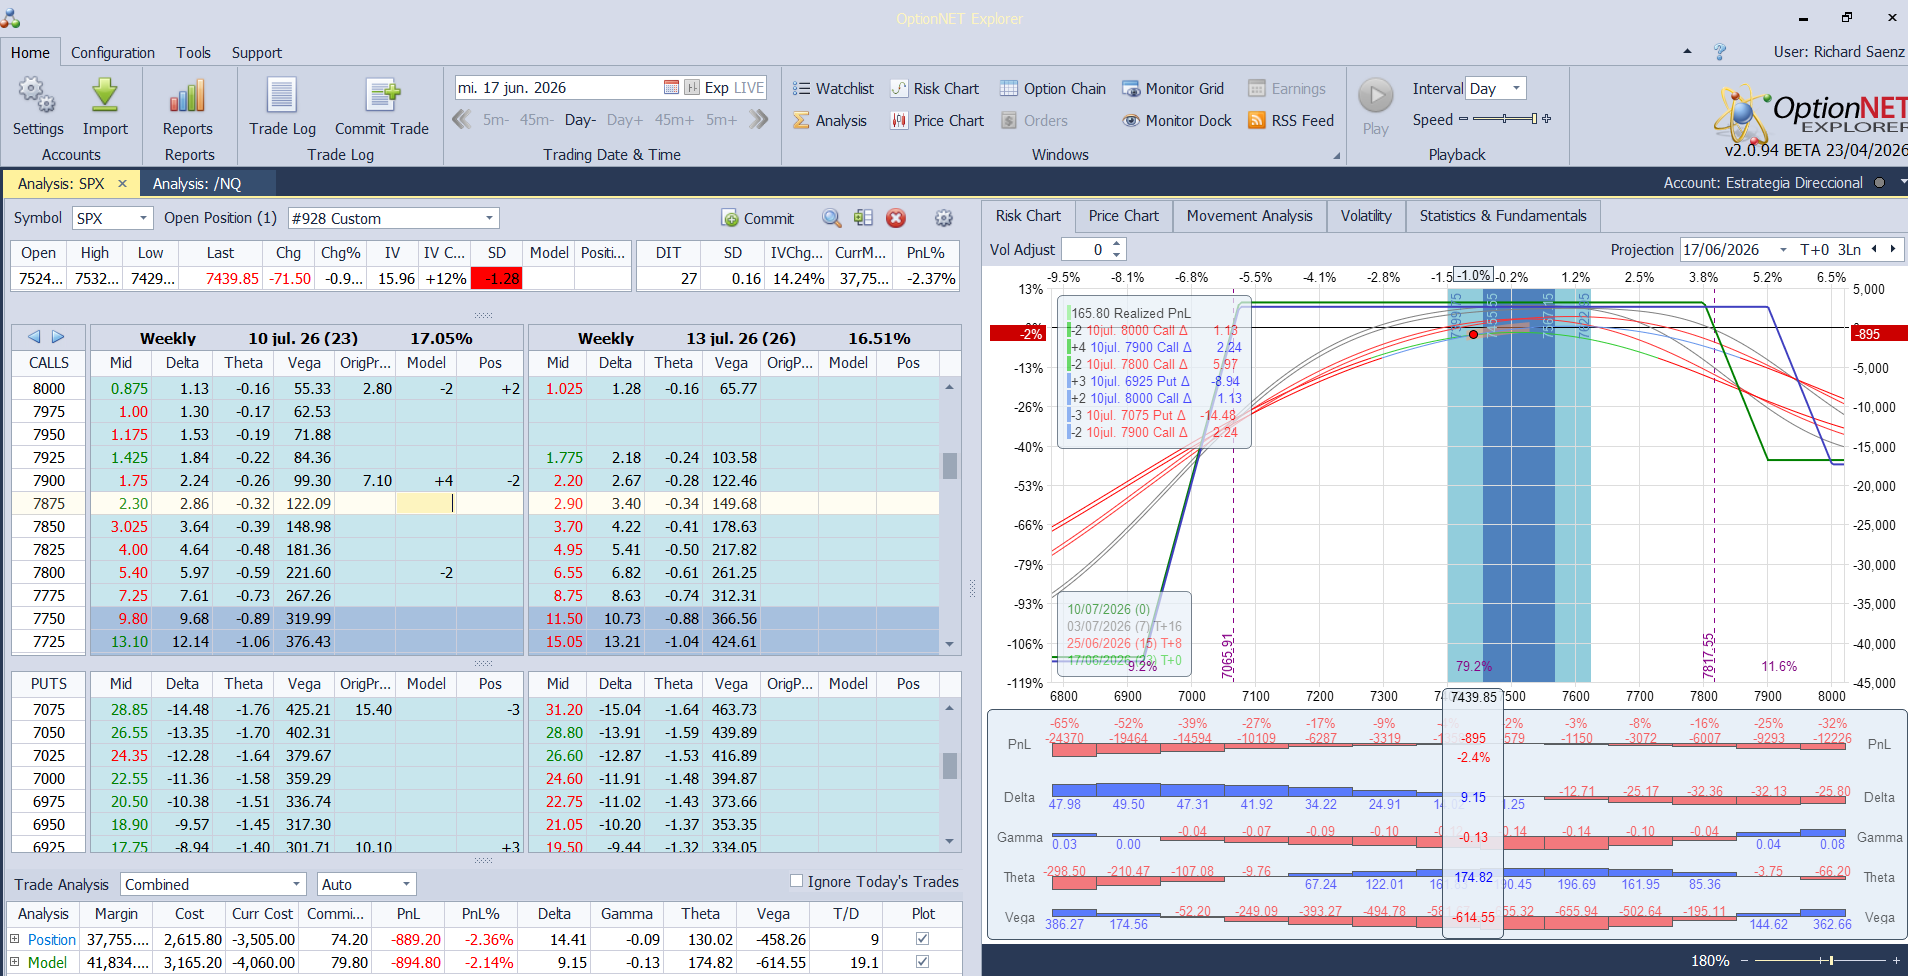Expand the Model analysis row
This screenshot has height=976, width=1908.
click(15, 962)
